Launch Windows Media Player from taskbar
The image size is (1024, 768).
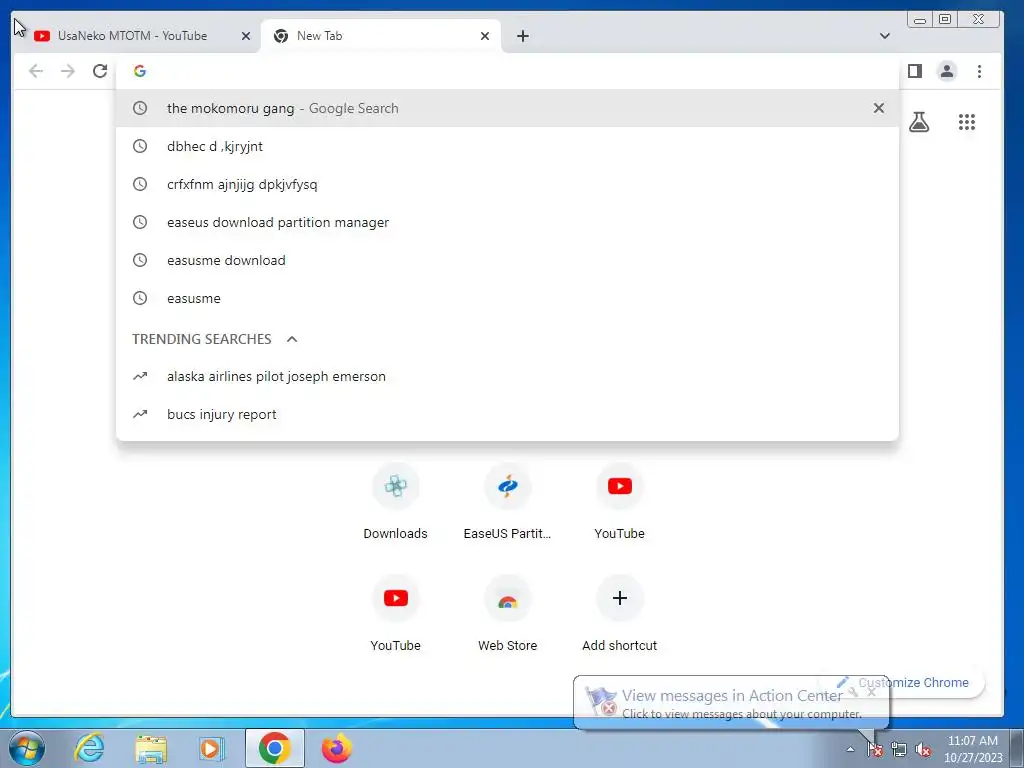(x=212, y=748)
